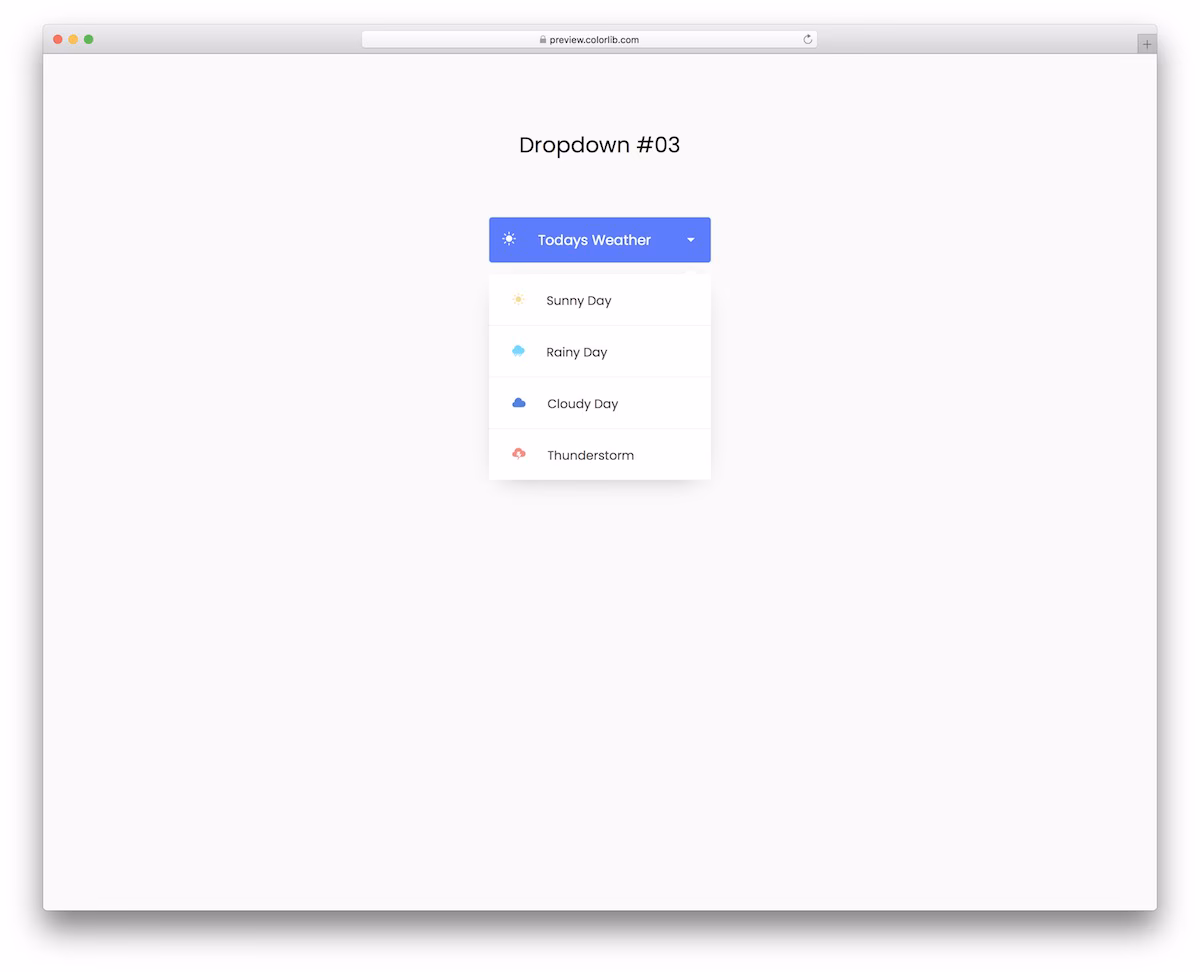Collapse dropdown via the white caret arrow

pos(691,240)
